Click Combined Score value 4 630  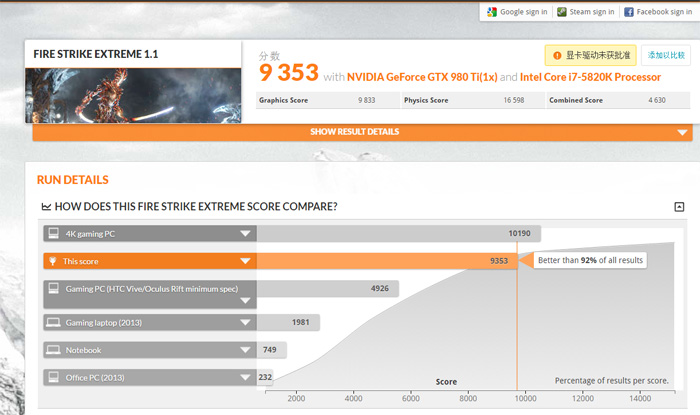coord(657,100)
